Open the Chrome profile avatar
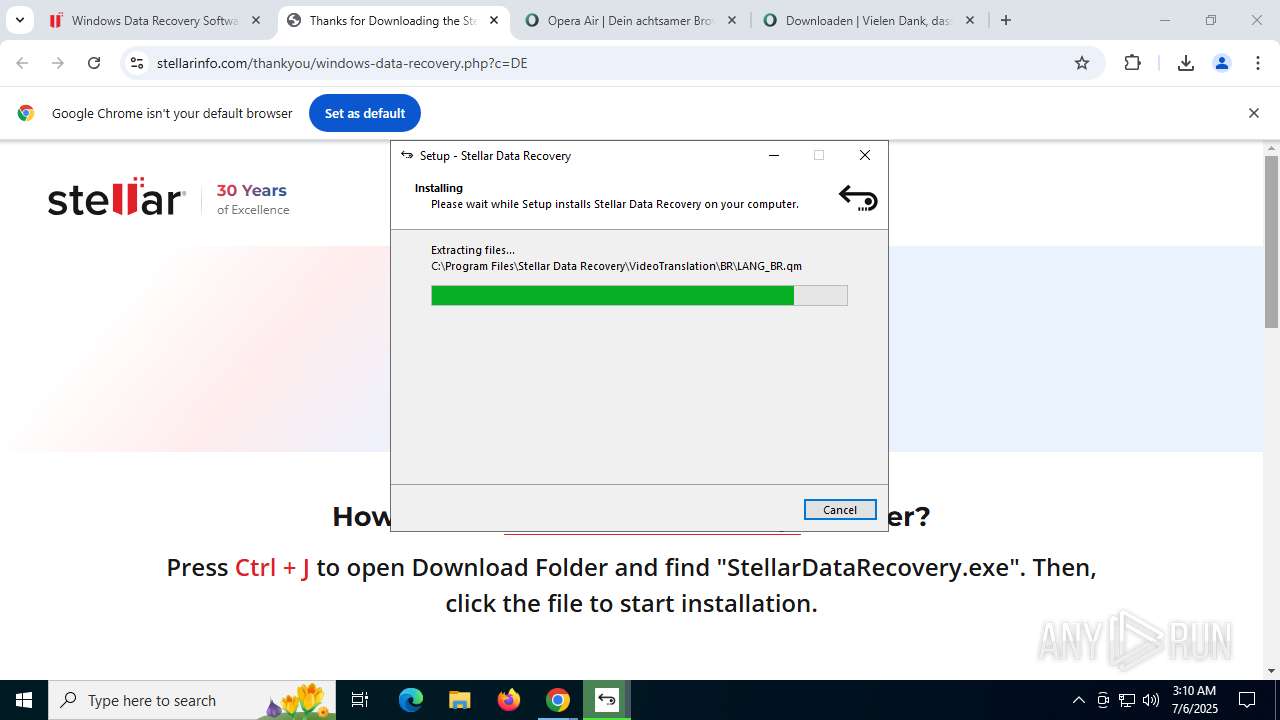 pyautogui.click(x=1222, y=63)
